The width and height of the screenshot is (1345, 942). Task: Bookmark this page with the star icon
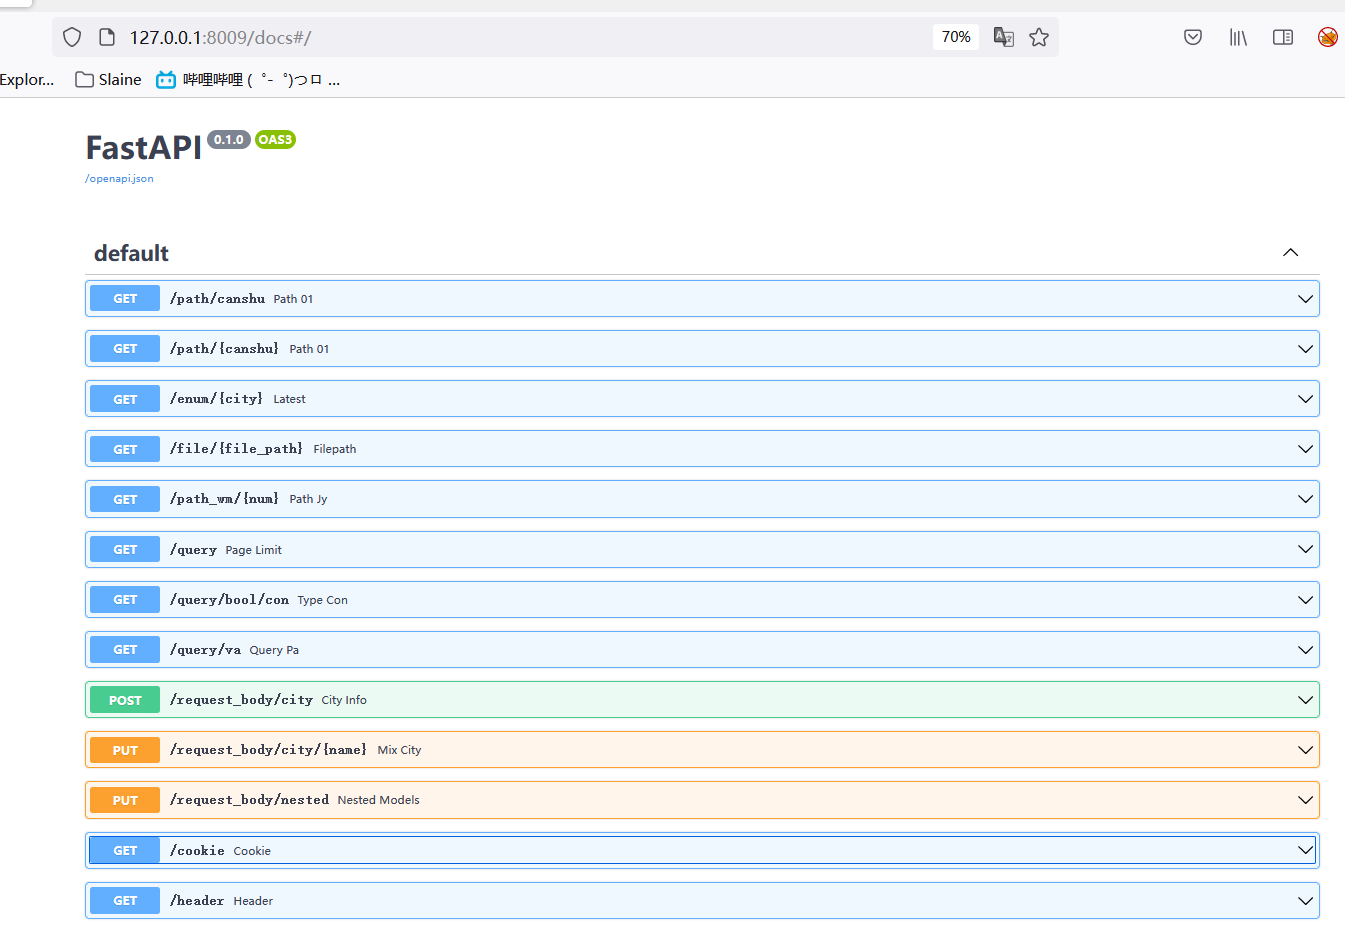[1039, 37]
